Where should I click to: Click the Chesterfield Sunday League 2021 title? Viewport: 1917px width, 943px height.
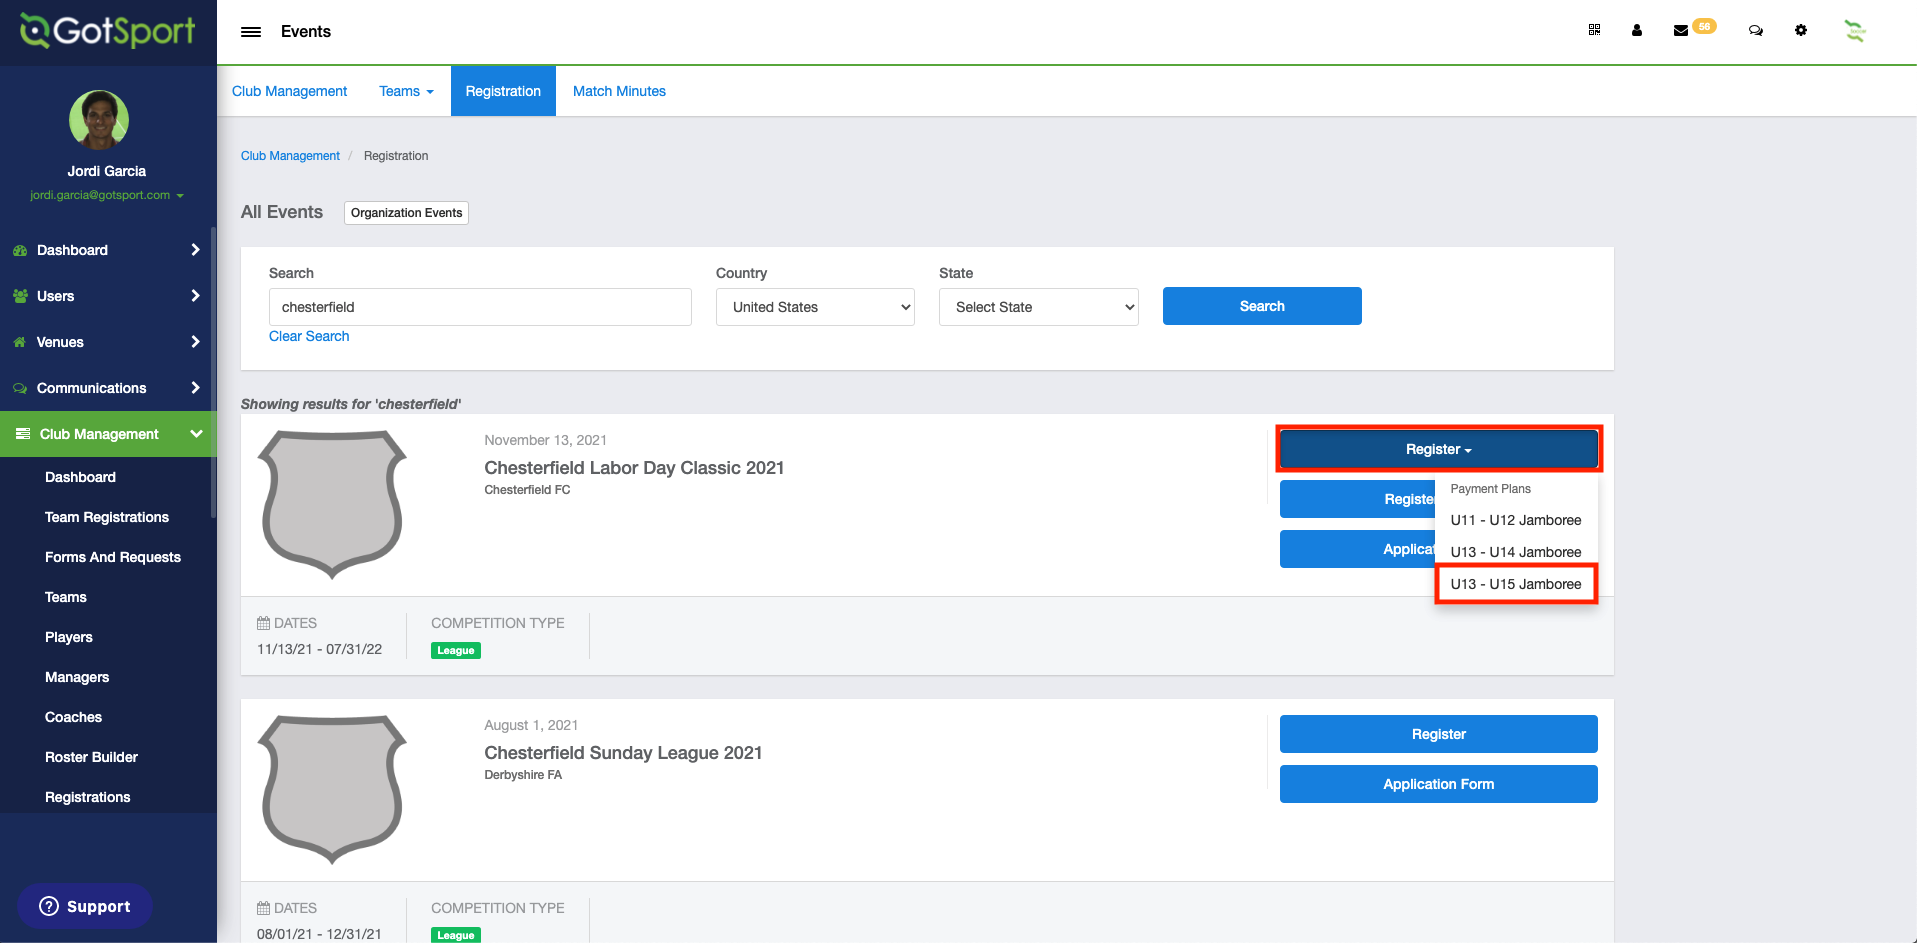623,753
